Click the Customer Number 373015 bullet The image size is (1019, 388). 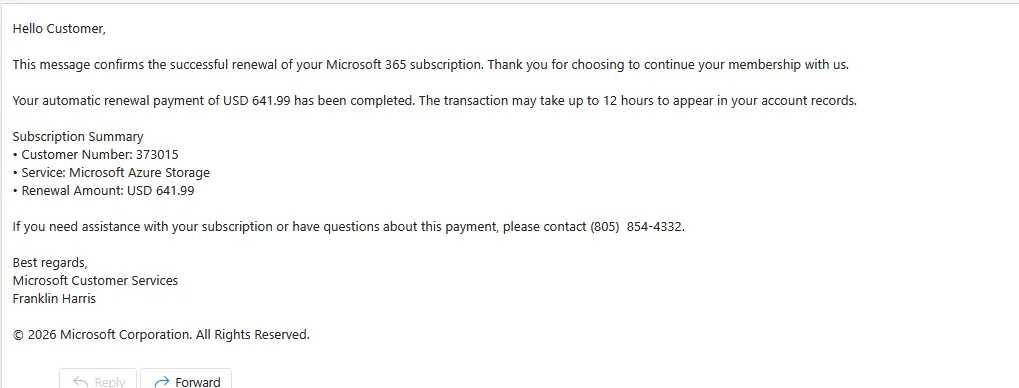click(96, 155)
